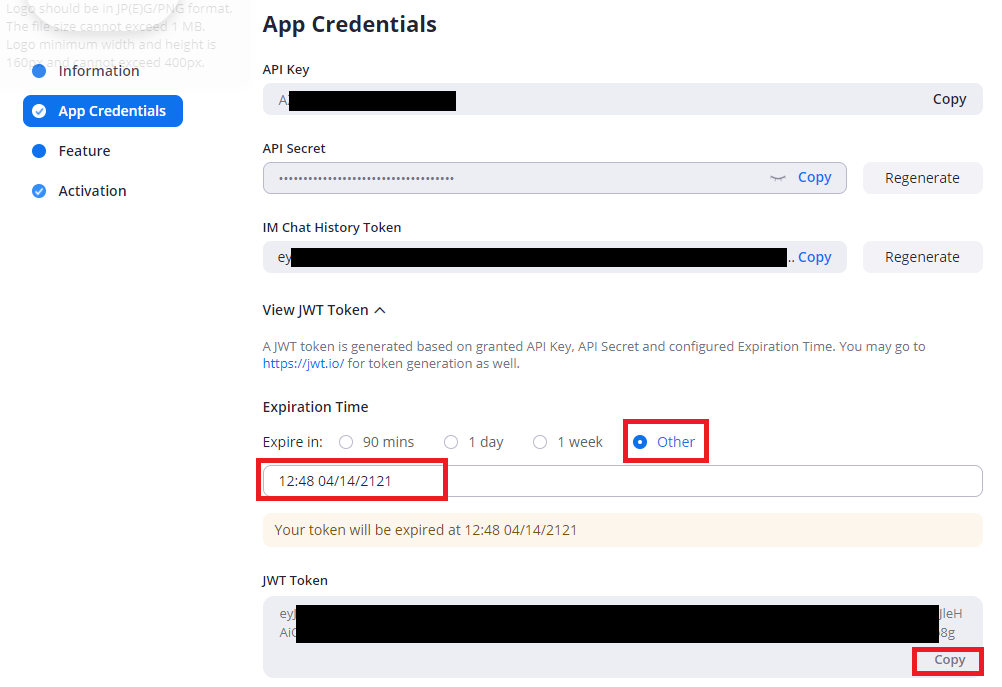Copy the API Secret
The image size is (1002, 687).
[814, 177]
